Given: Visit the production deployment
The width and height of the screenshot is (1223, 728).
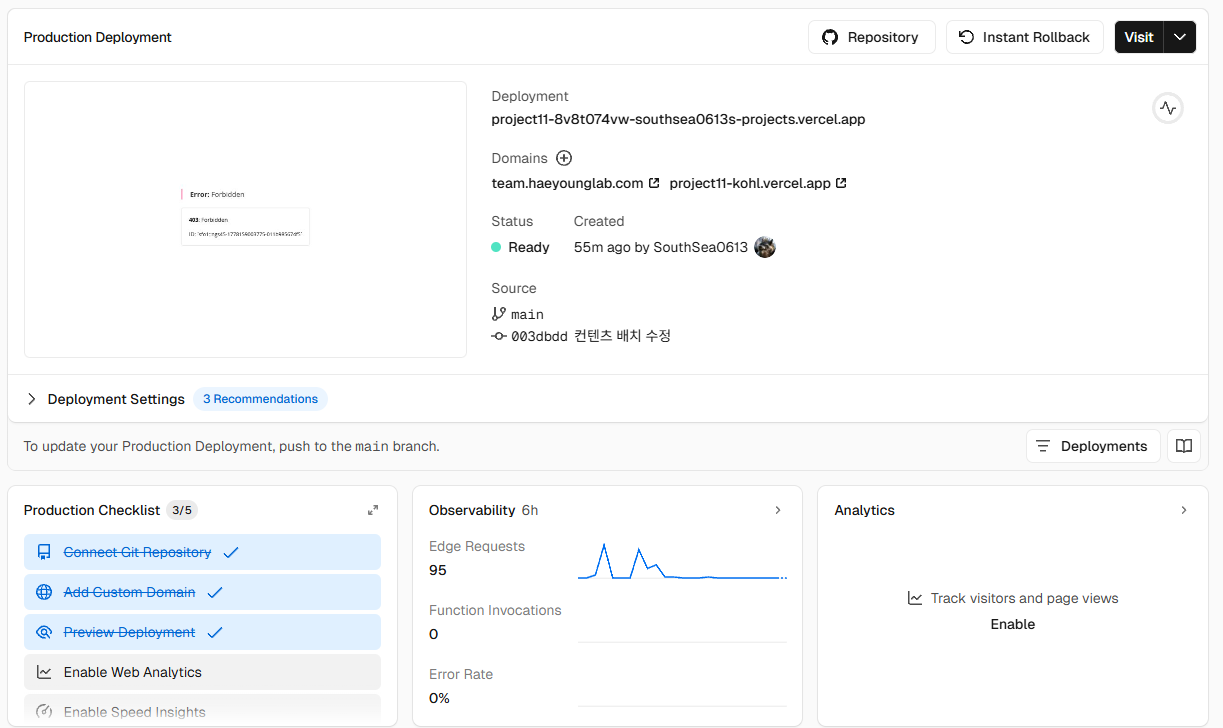Looking at the screenshot, I should coord(1139,37).
